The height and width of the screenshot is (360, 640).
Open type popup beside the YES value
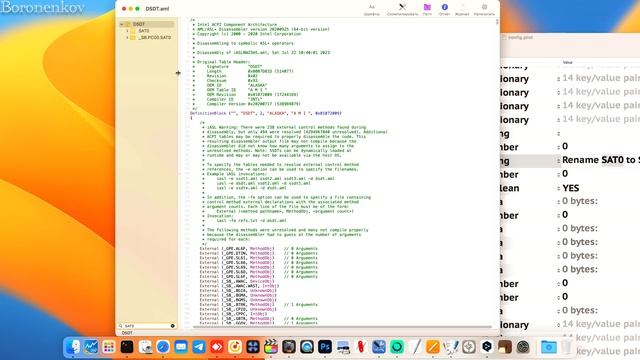(x=558, y=189)
